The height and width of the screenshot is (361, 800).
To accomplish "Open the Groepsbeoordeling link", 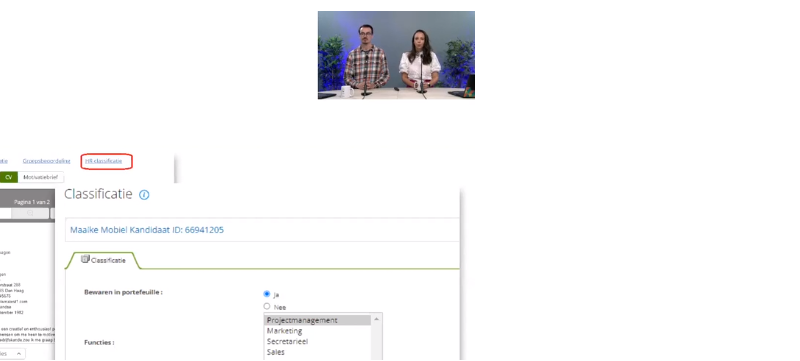I will pos(46,161).
